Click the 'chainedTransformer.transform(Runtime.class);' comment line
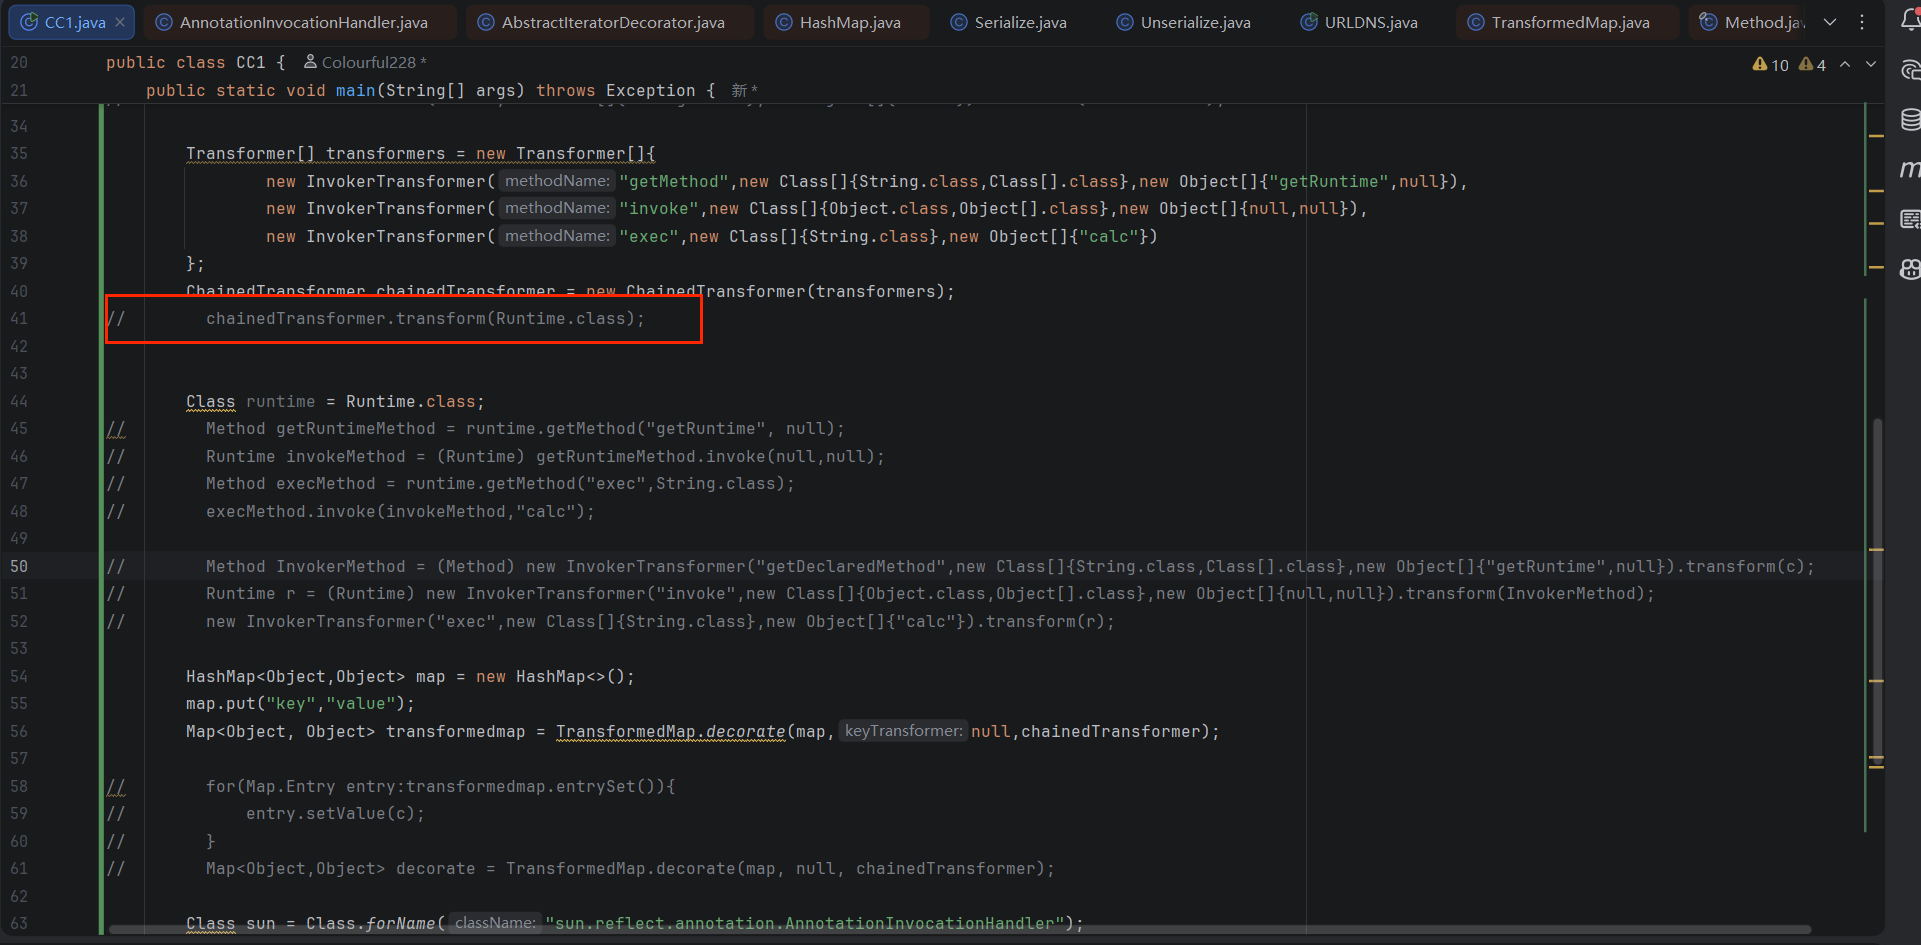Image resolution: width=1921 pixels, height=945 pixels. [x=425, y=318]
